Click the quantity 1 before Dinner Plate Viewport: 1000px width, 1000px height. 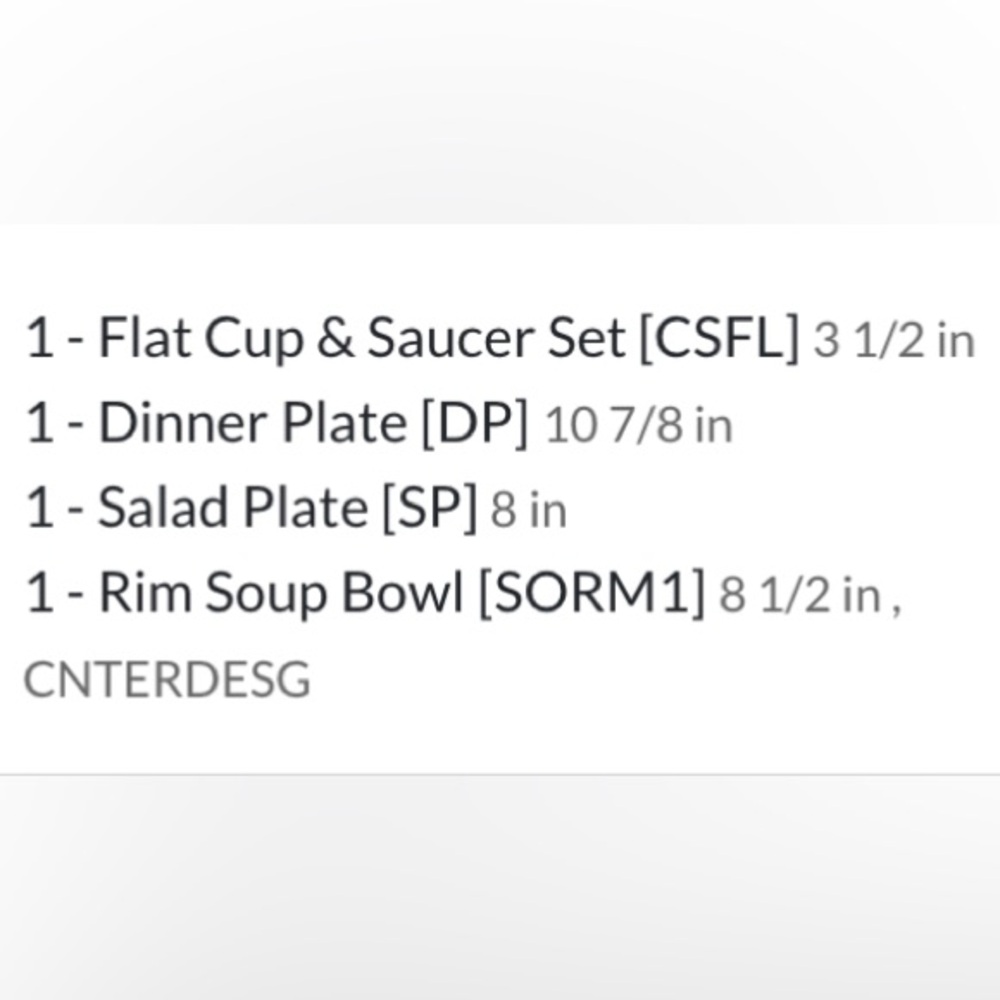[39, 423]
